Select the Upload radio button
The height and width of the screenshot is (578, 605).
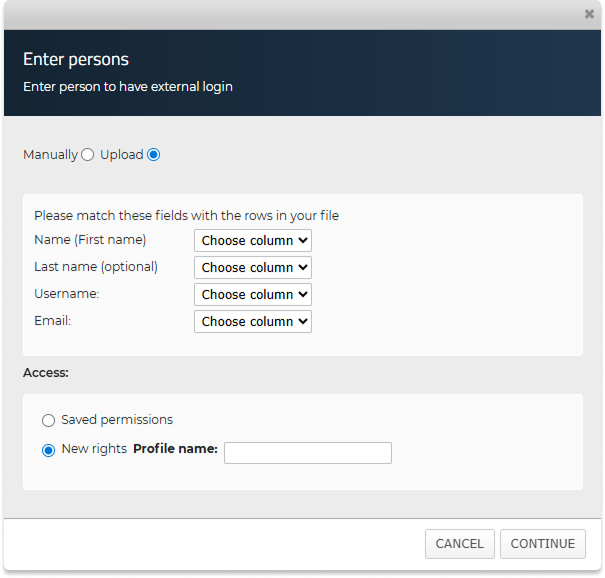tap(153, 155)
